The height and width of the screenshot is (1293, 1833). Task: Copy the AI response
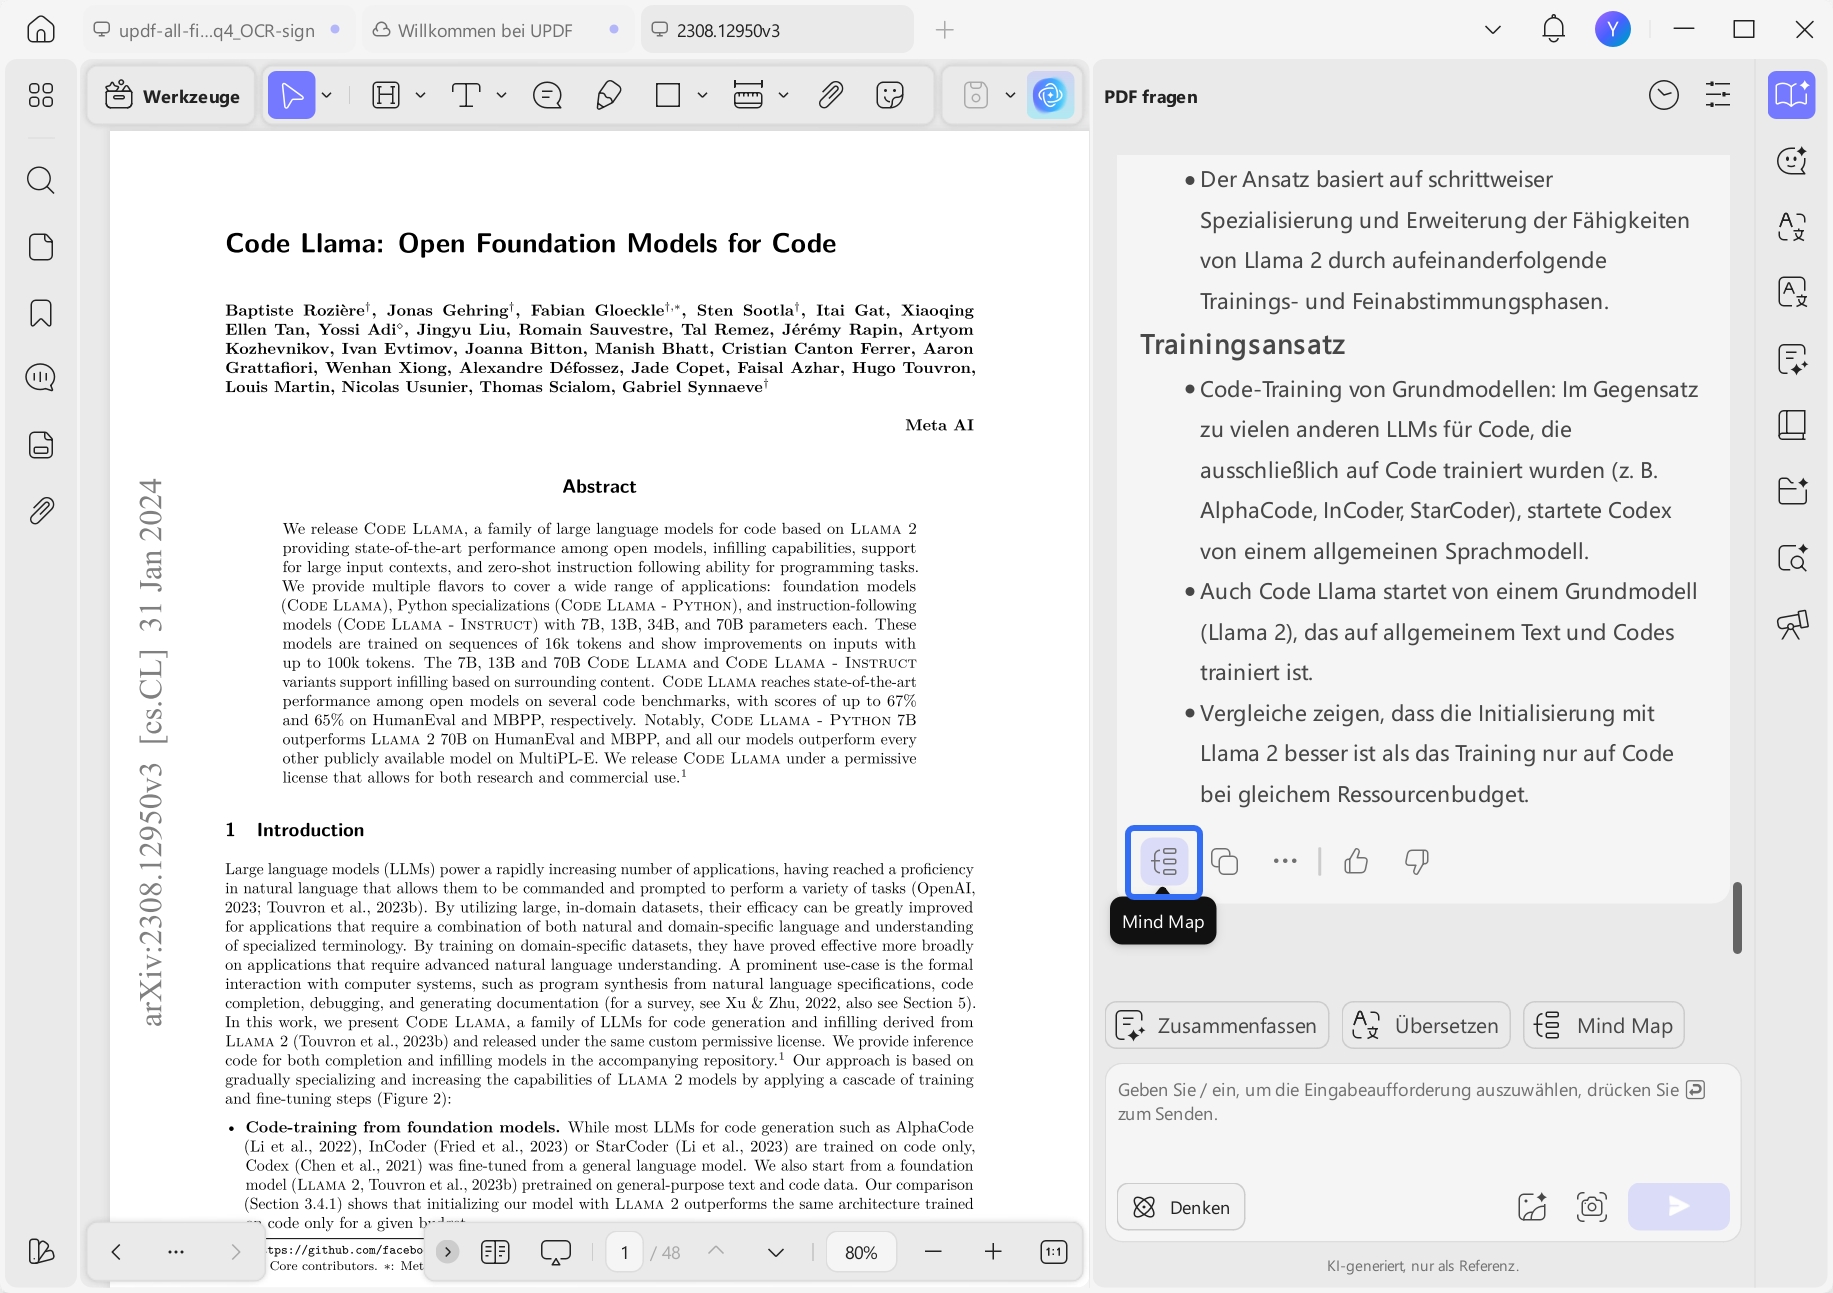(1225, 861)
